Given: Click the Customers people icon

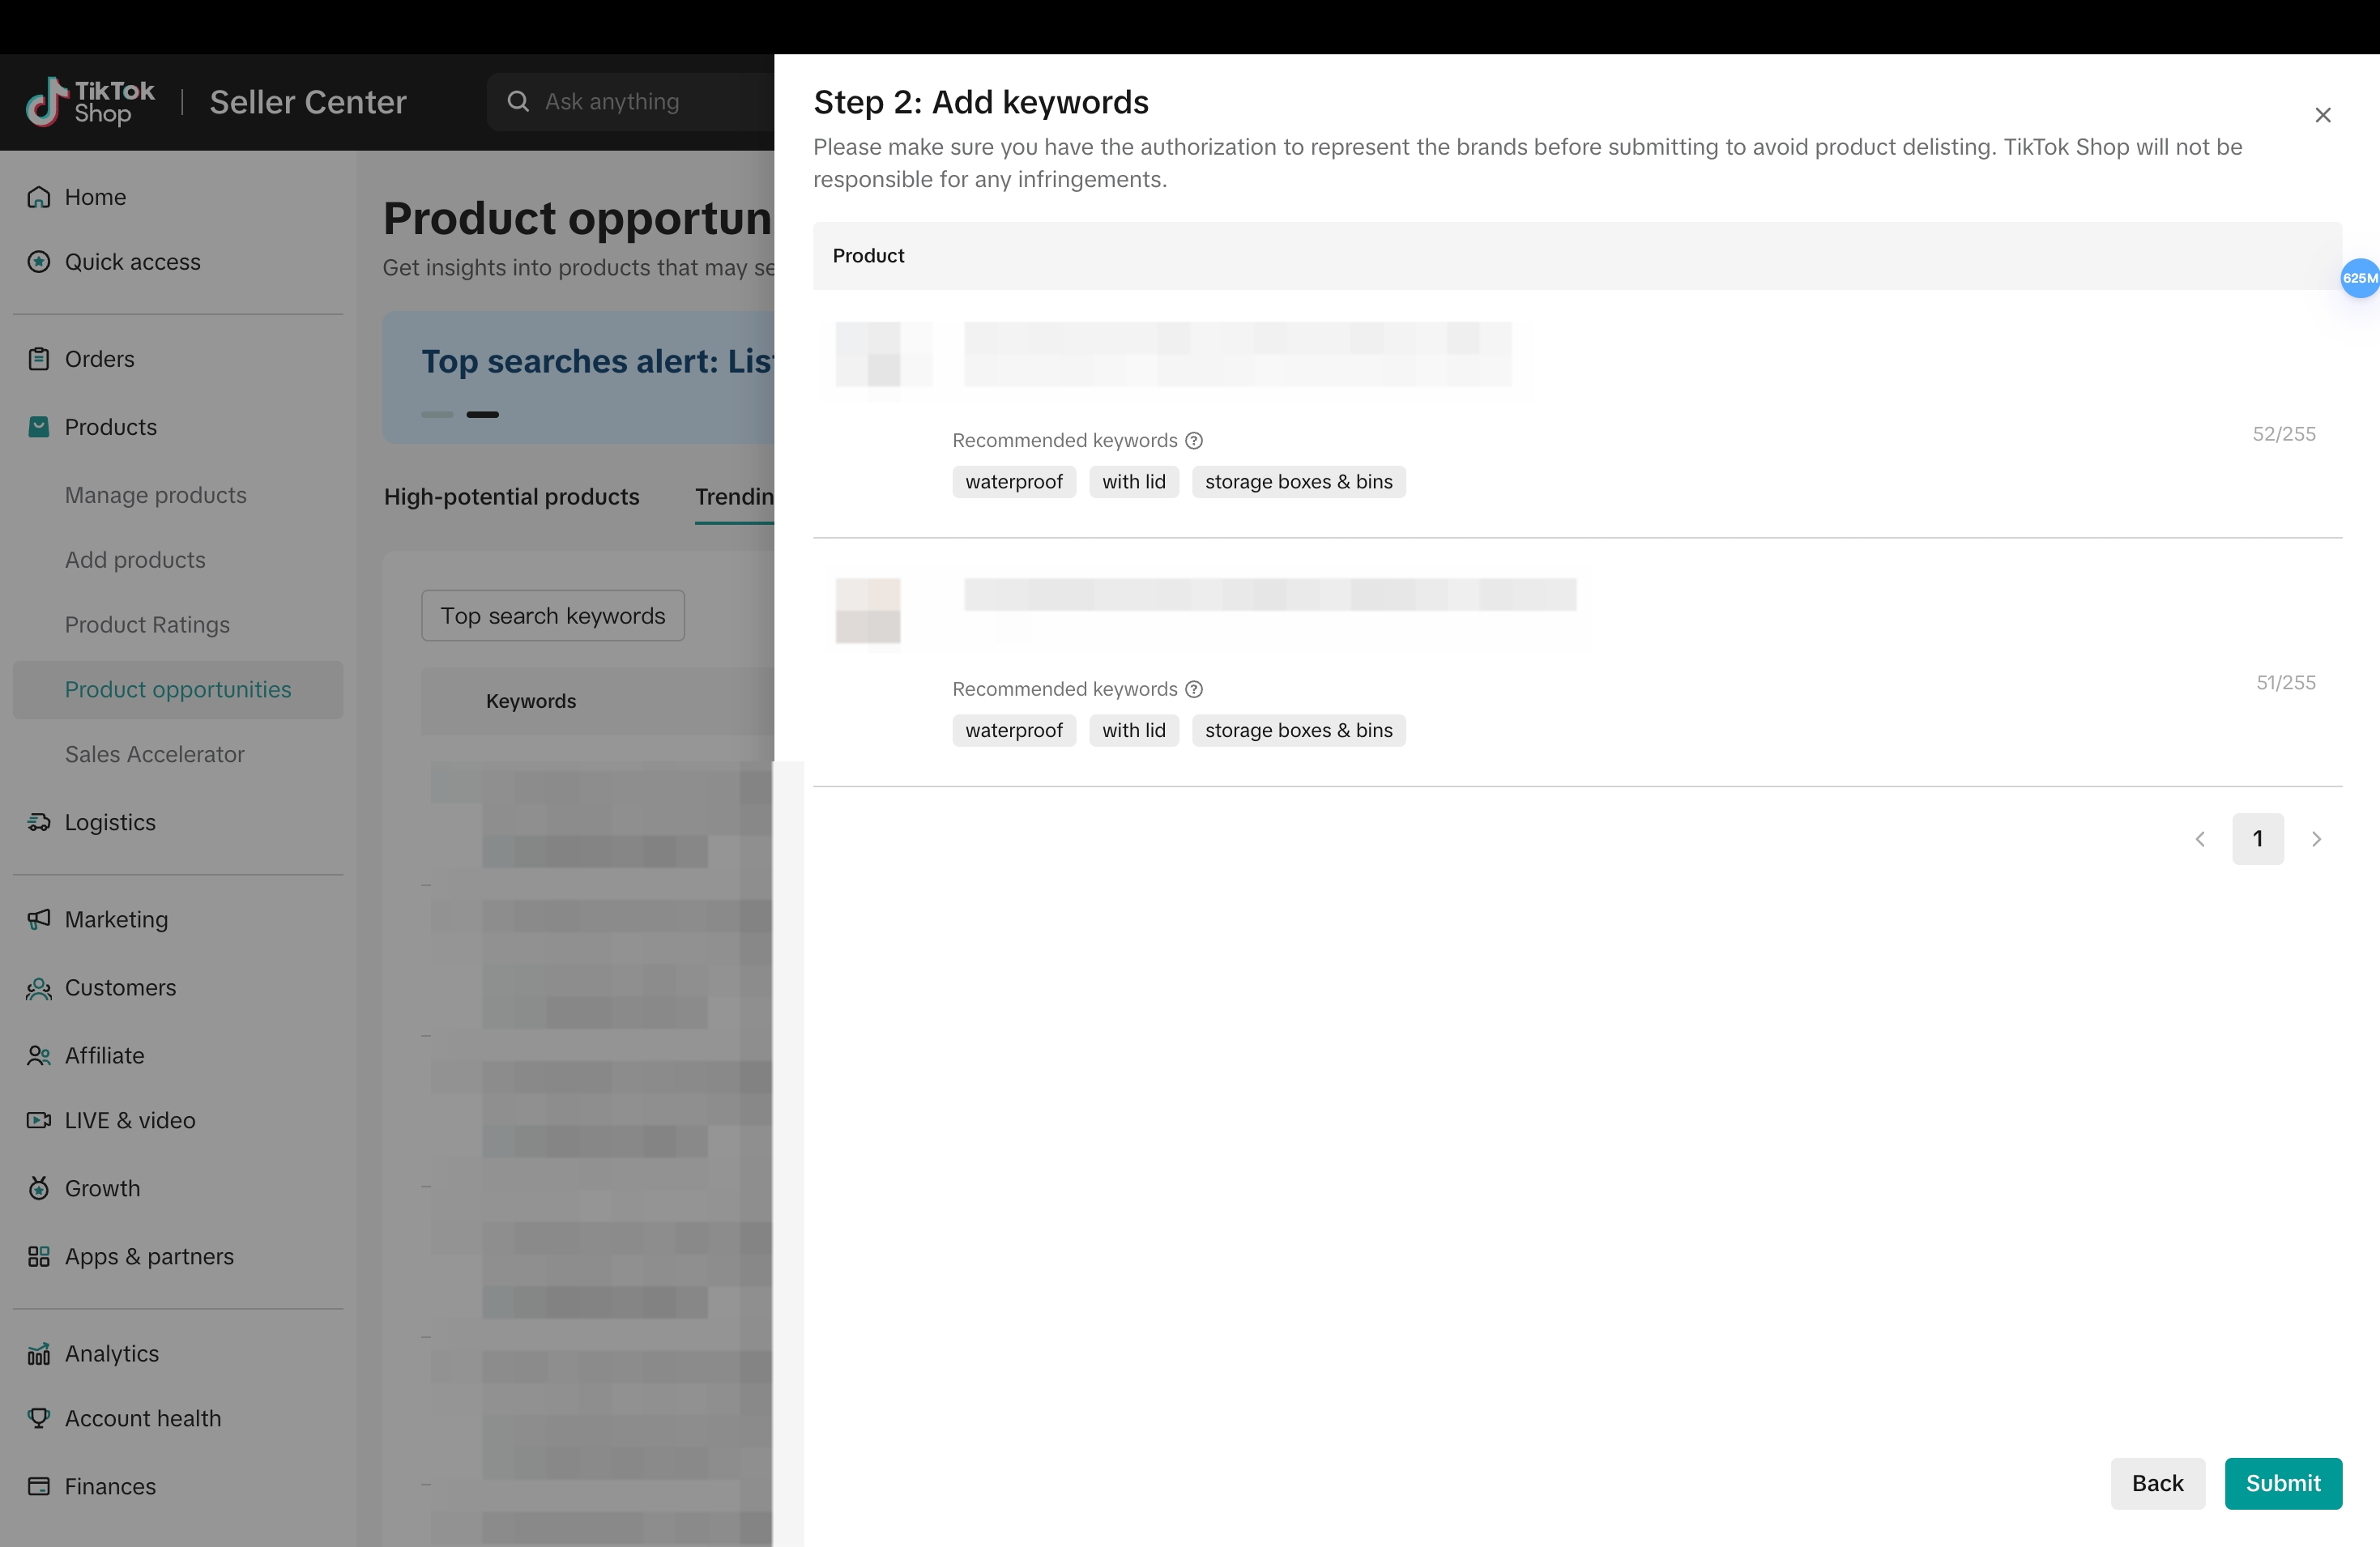Looking at the screenshot, I should 39,988.
